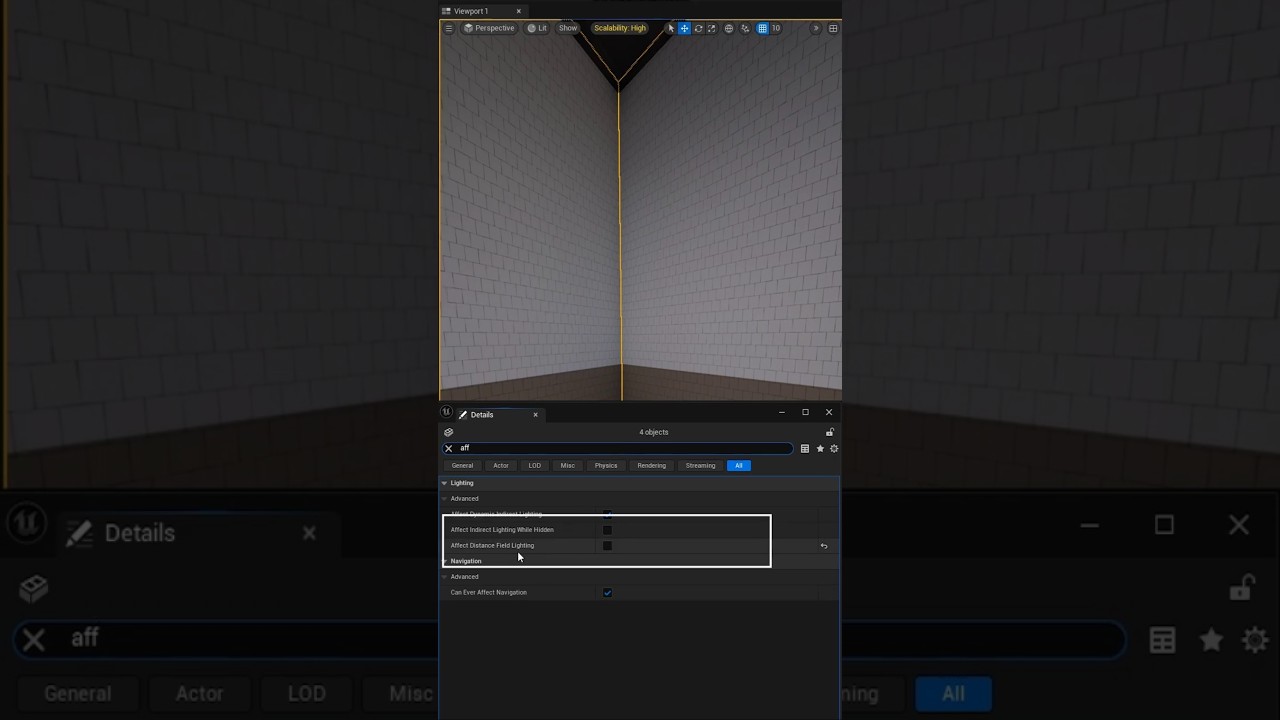Reset Affect Distance Field Lighting to default

(824, 546)
